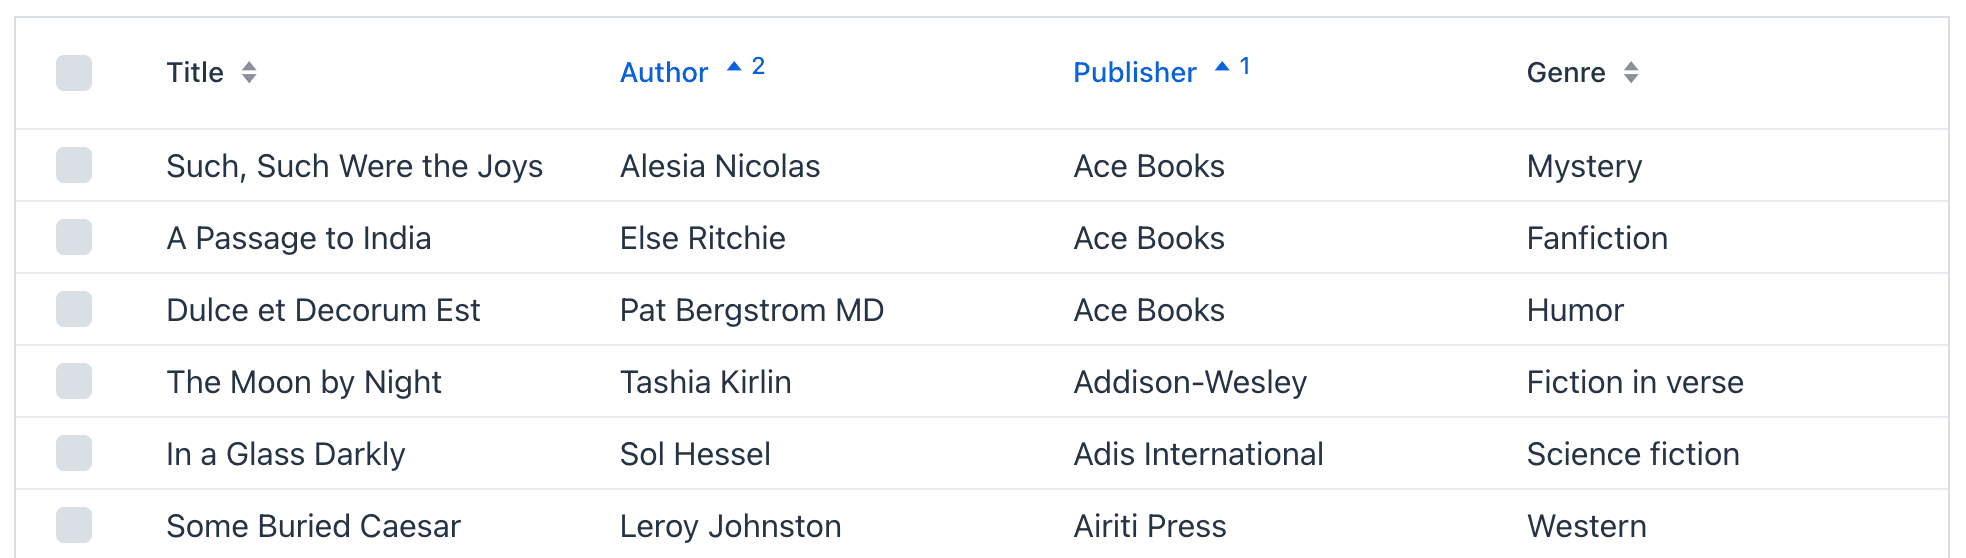
Task: Click the Pat Bergstrom MD cell
Action: pyautogui.click(x=752, y=310)
